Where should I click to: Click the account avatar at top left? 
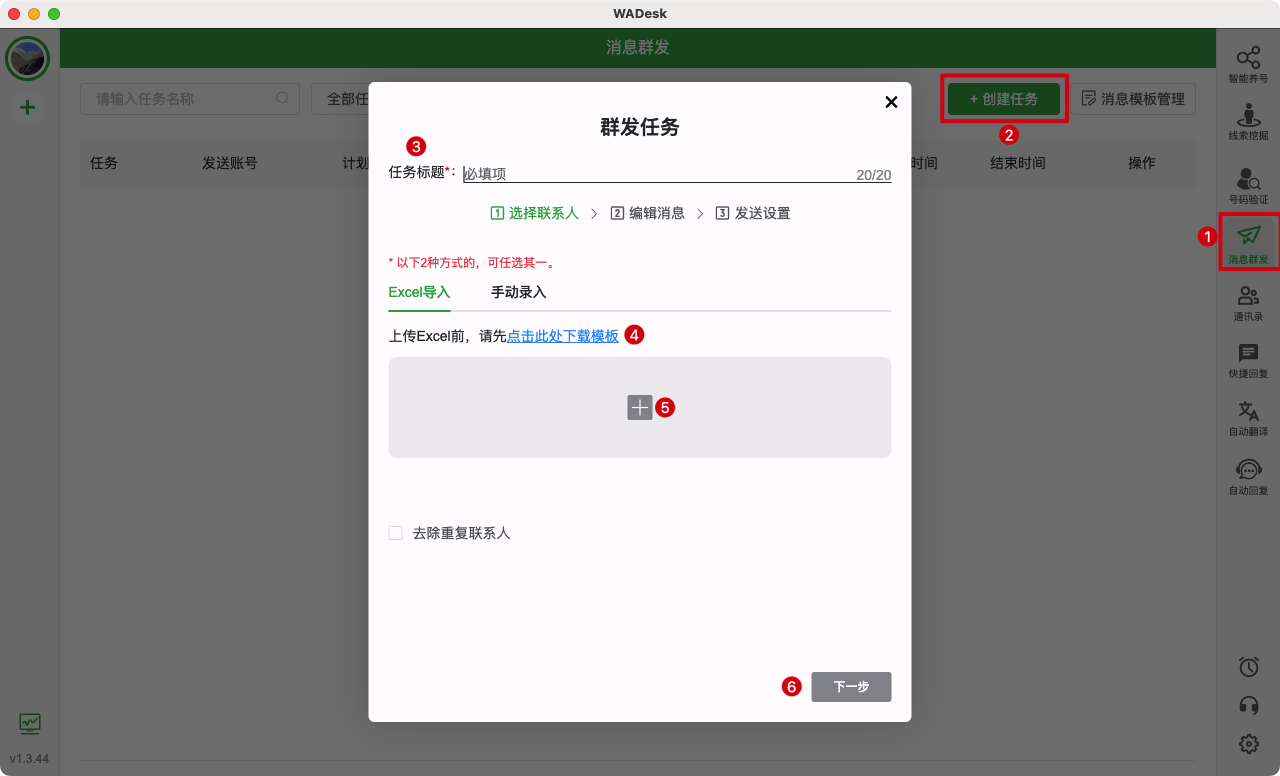(x=28, y=59)
